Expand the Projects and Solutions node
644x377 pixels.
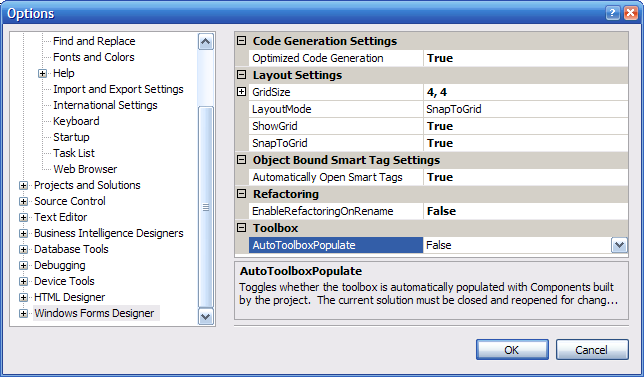click(x=23, y=186)
